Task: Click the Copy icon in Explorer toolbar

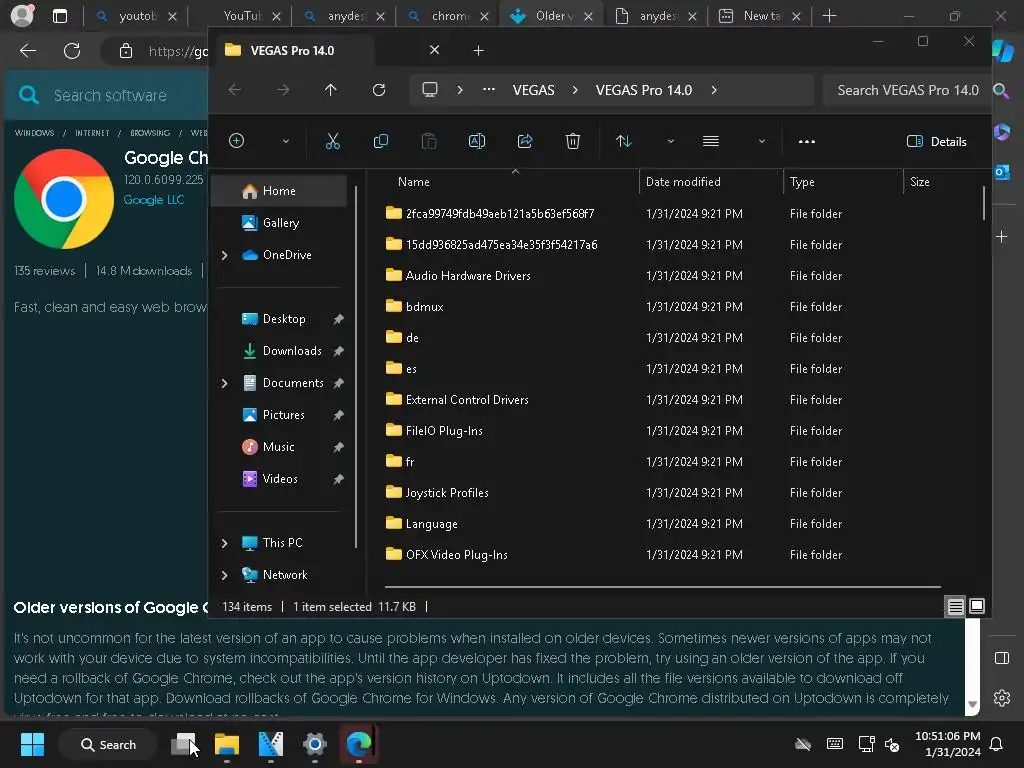Action: click(x=381, y=141)
